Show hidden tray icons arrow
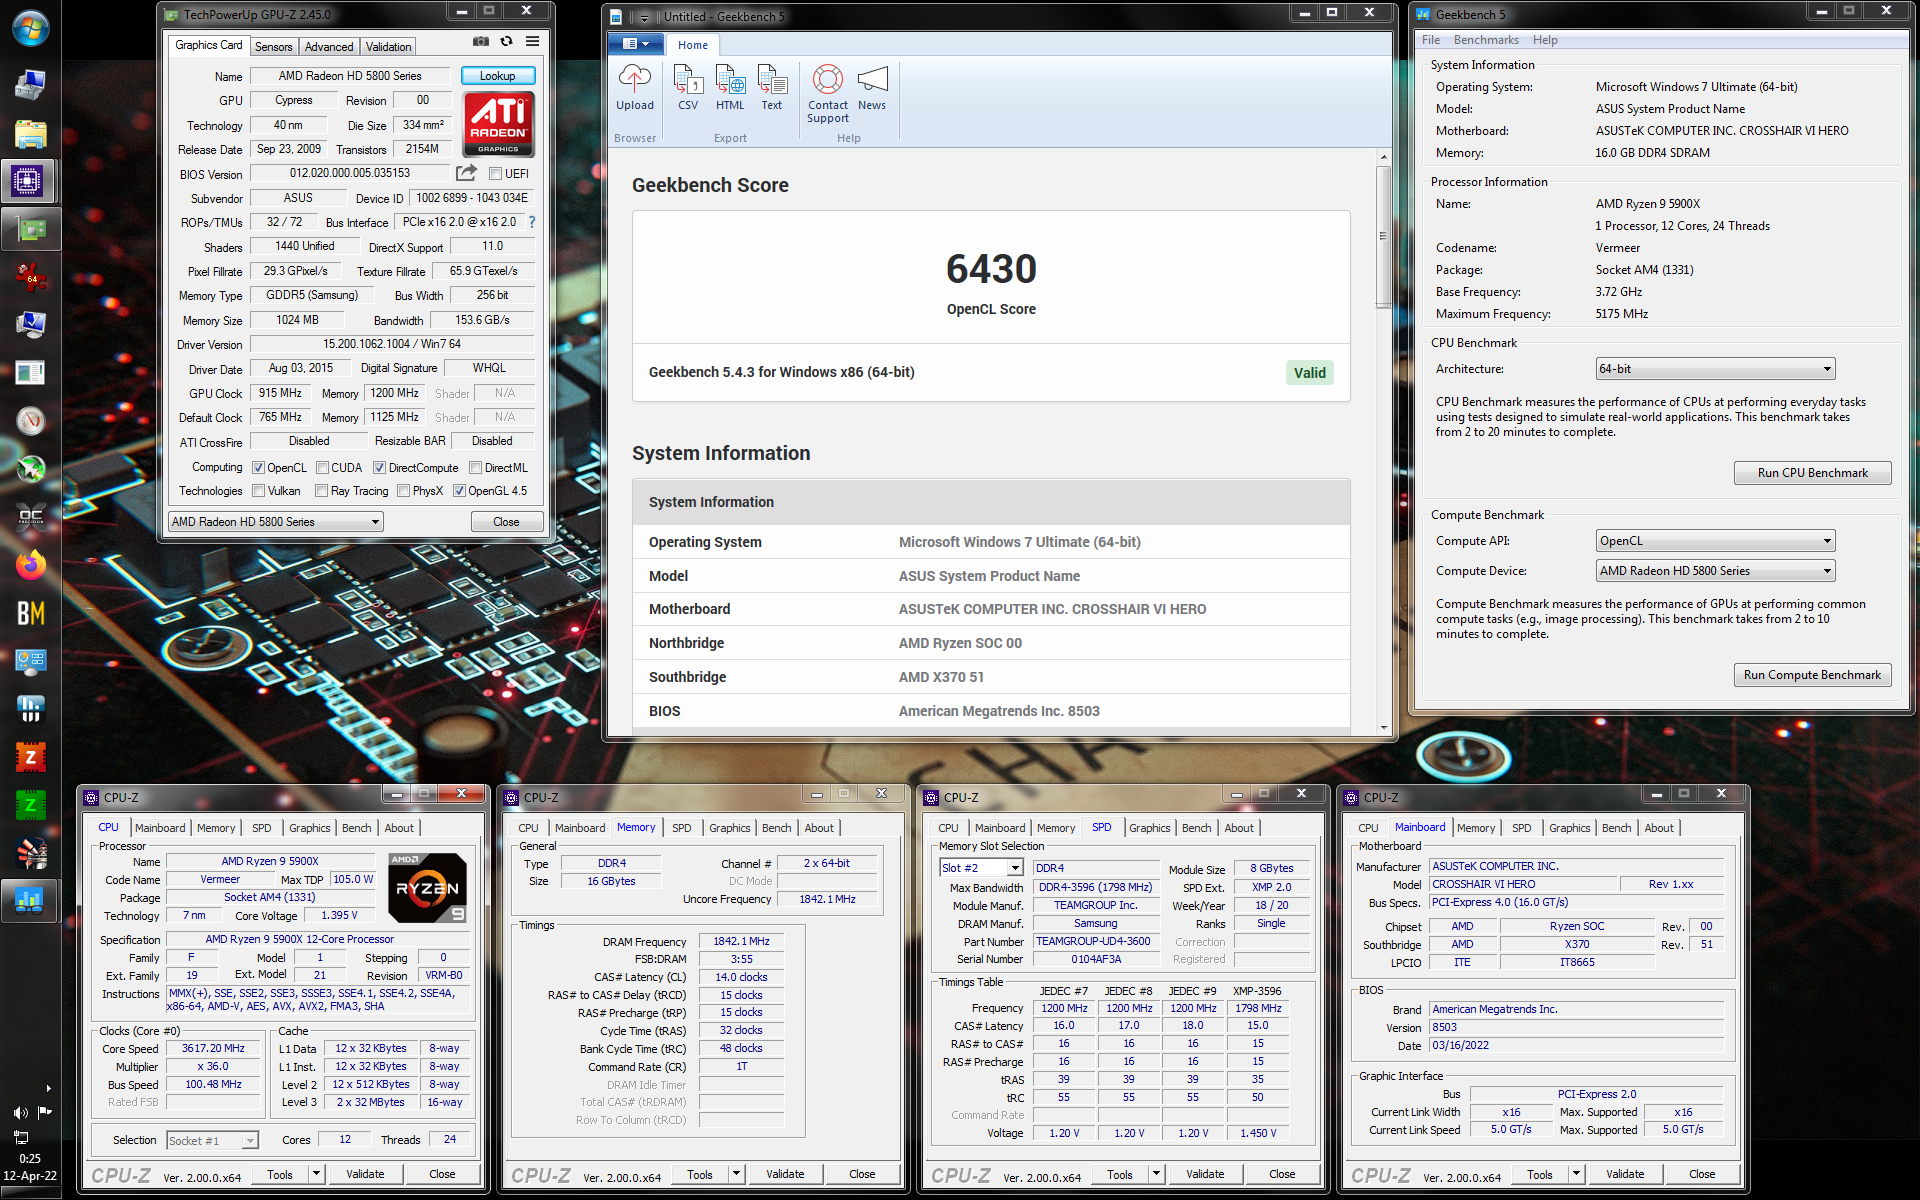Image resolution: width=1920 pixels, height=1200 pixels. click(x=48, y=1088)
